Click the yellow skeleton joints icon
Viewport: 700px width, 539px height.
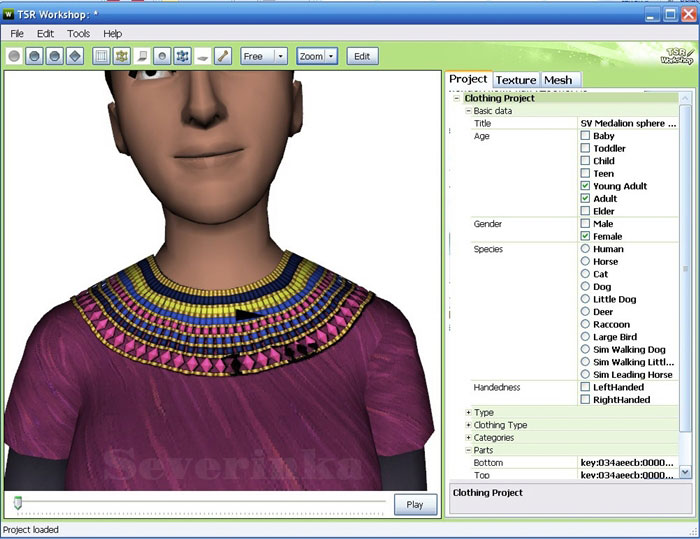(x=122, y=56)
